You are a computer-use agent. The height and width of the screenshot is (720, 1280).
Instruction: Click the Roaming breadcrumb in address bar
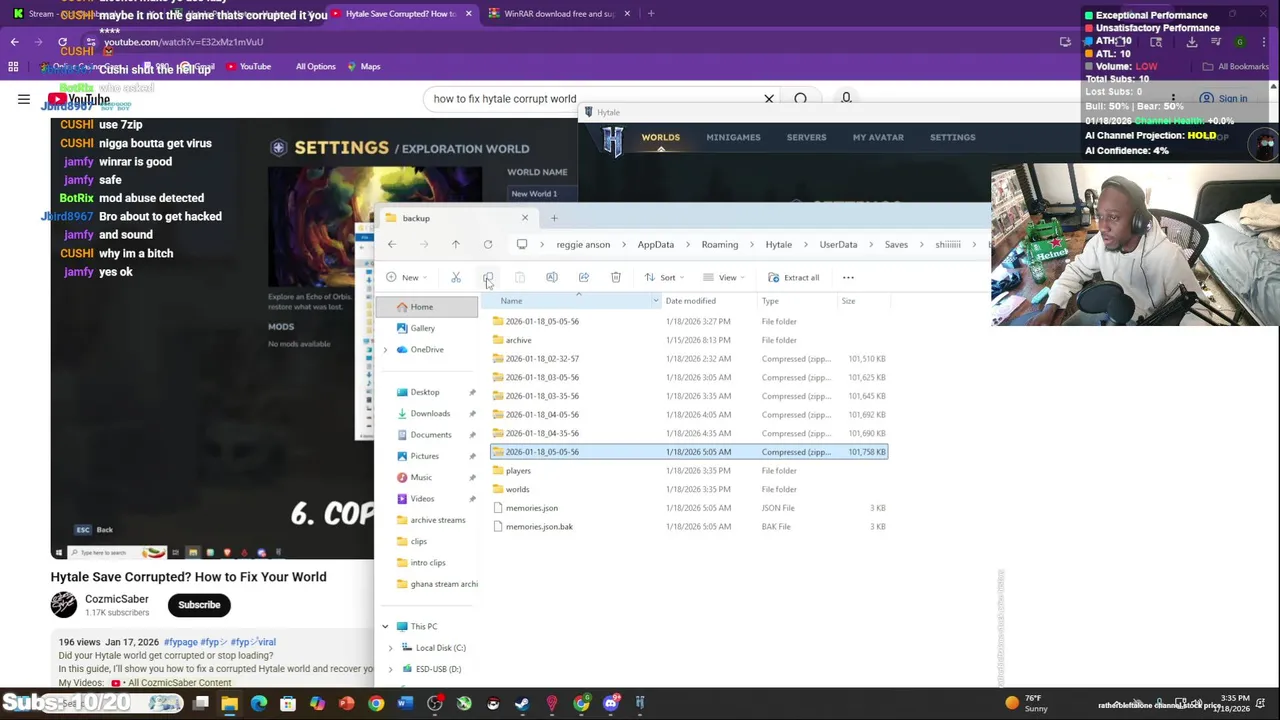[x=719, y=244]
